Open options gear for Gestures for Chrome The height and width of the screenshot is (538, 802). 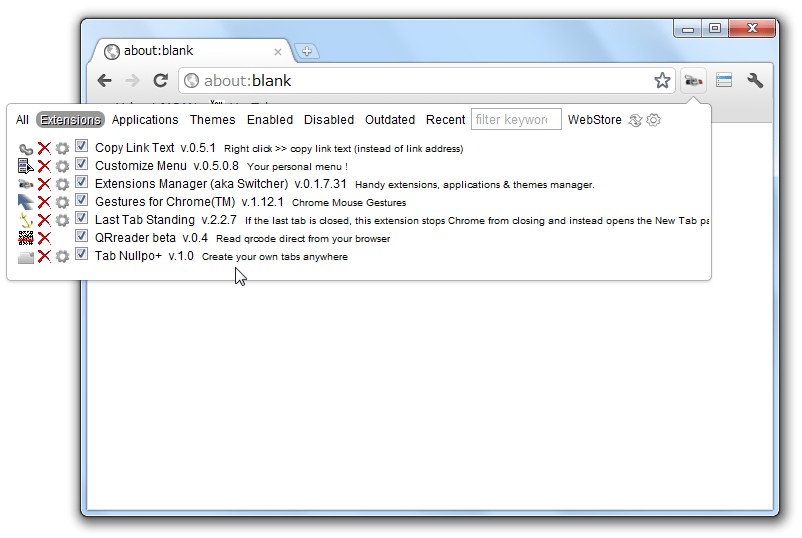62,202
